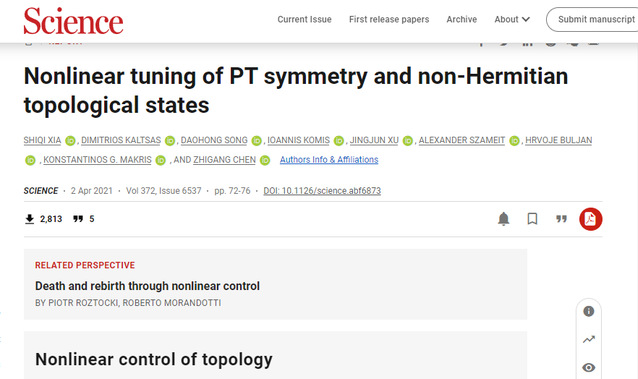Expand the About dropdown menu
Image resolution: width=638 pixels, height=379 pixels.
click(512, 19)
